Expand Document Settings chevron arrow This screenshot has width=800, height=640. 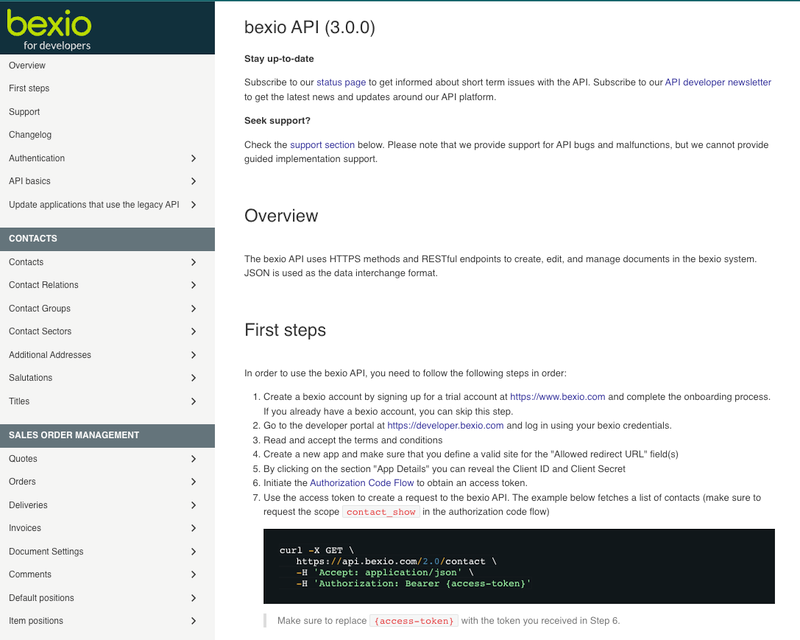pyautogui.click(x=193, y=552)
